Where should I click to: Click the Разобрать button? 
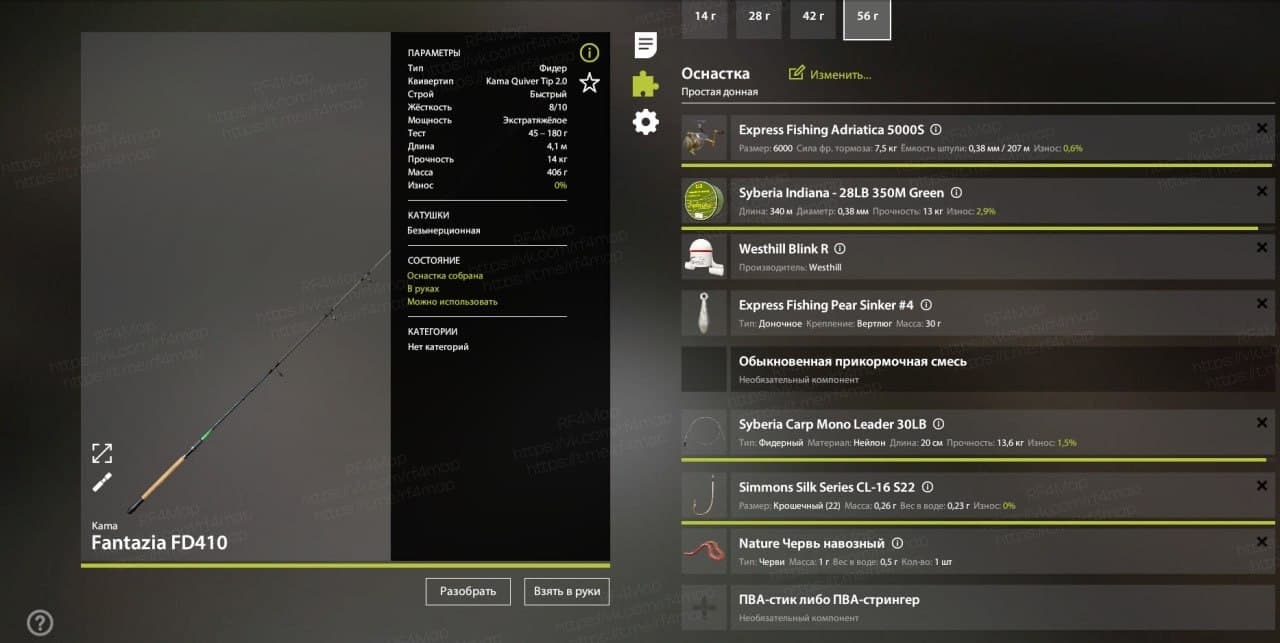[x=468, y=591]
